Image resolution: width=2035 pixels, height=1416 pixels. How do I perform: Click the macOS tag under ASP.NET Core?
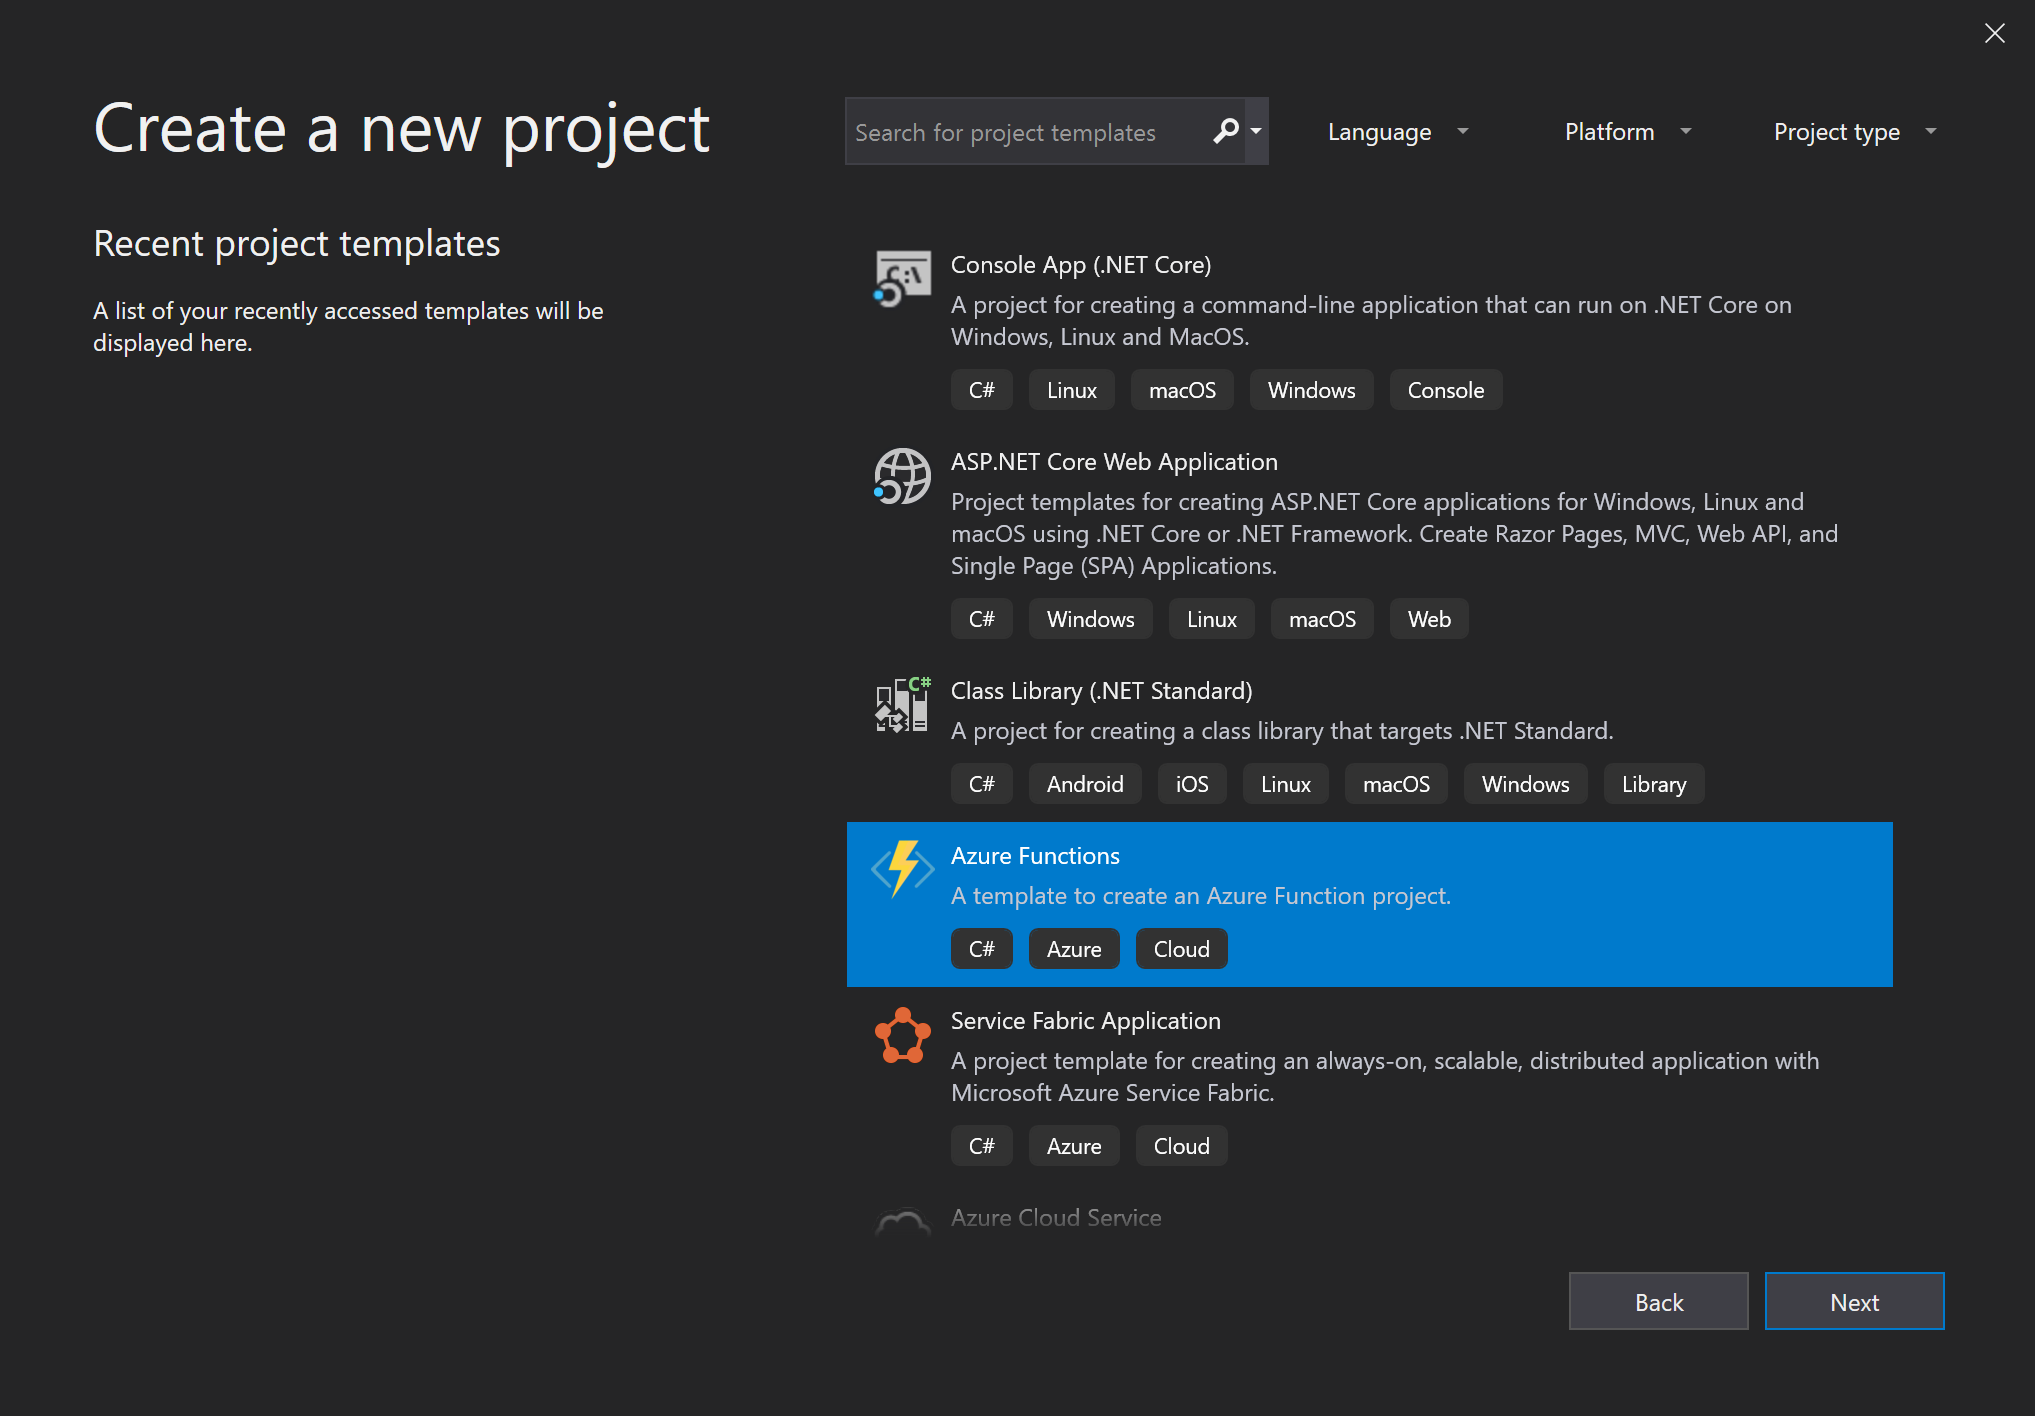click(x=1322, y=619)
